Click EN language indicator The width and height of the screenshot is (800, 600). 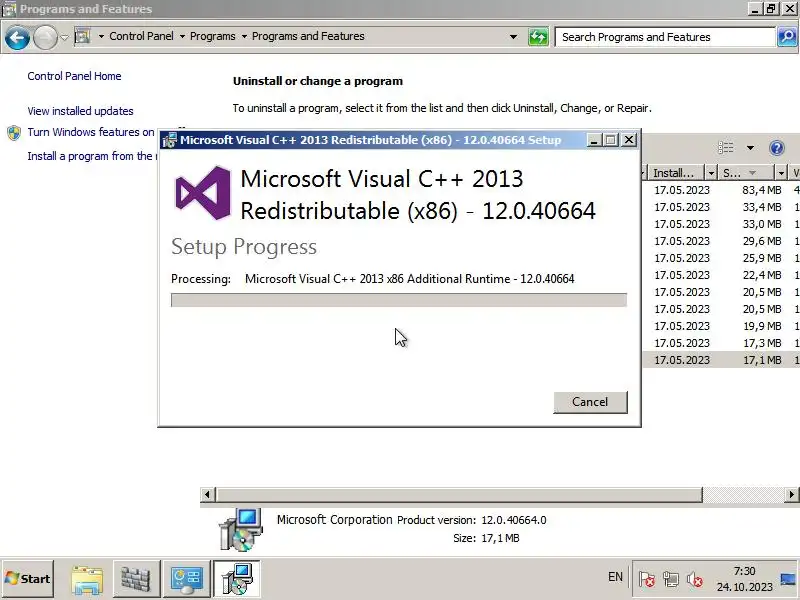(x=615, y=577)
